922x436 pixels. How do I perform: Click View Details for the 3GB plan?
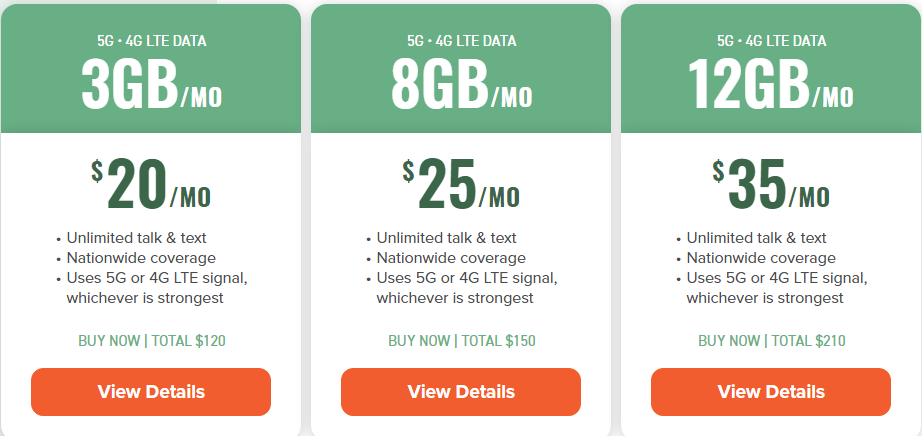coord(151,391)
